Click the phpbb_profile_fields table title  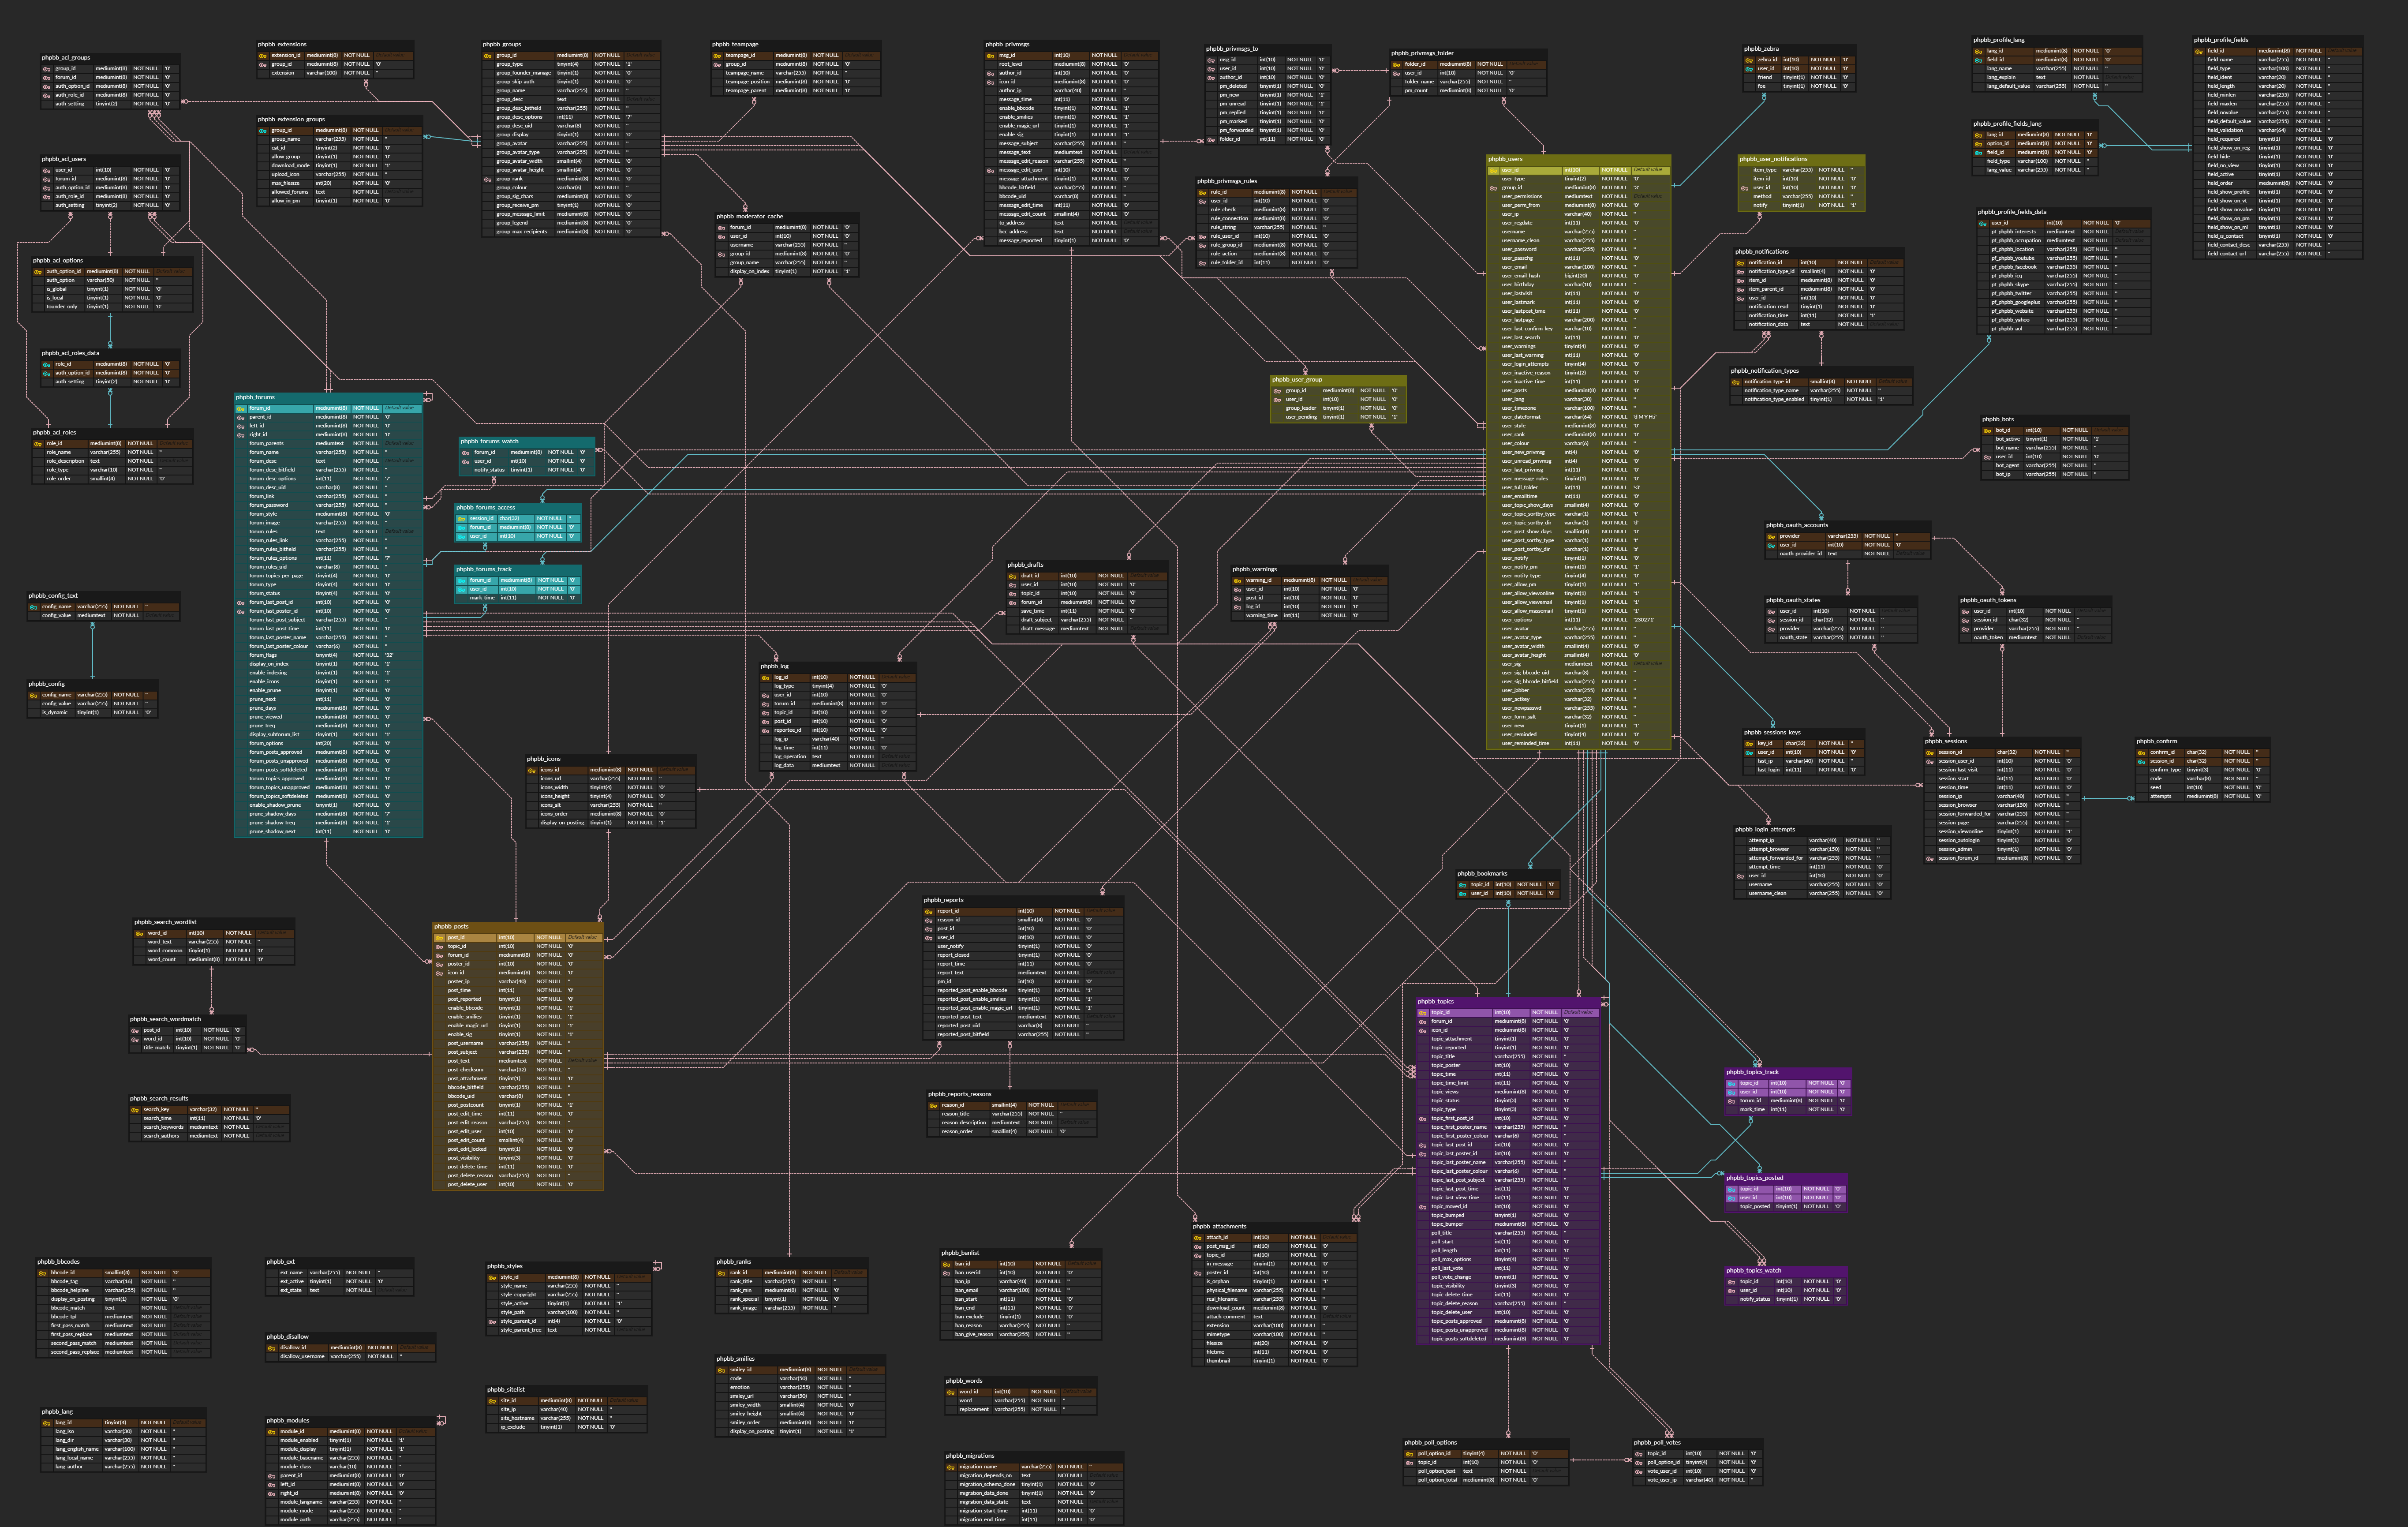pyautogui.click(x=2220, y=40)
